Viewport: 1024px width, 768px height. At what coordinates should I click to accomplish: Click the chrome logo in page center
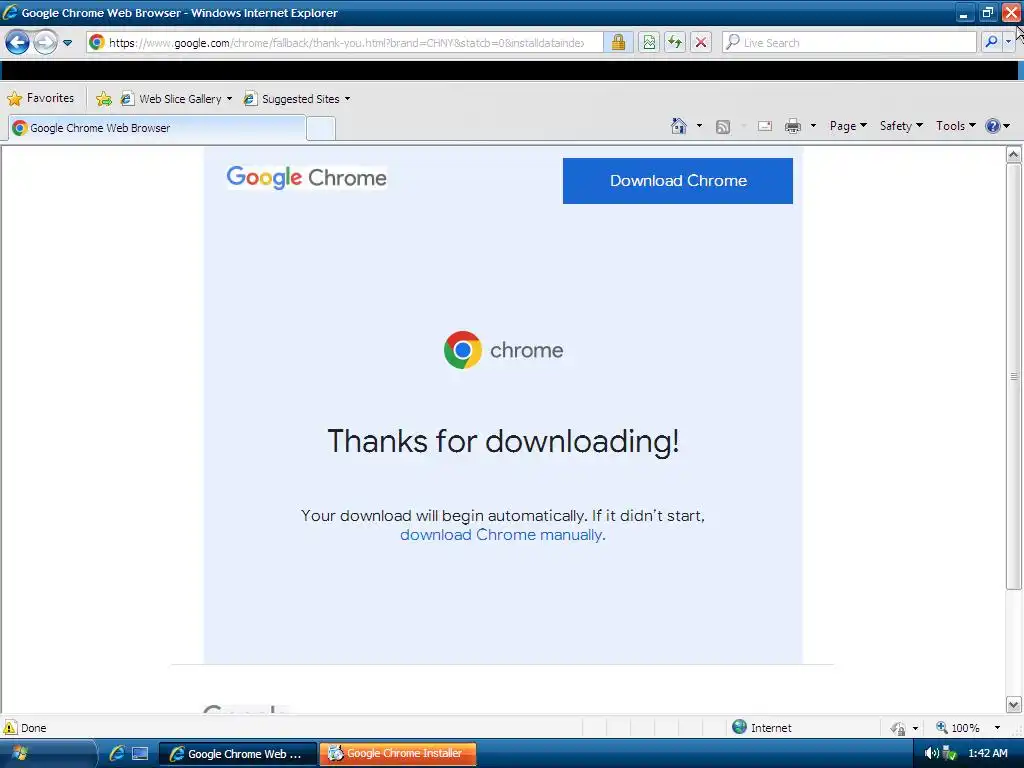click(503, 350)
